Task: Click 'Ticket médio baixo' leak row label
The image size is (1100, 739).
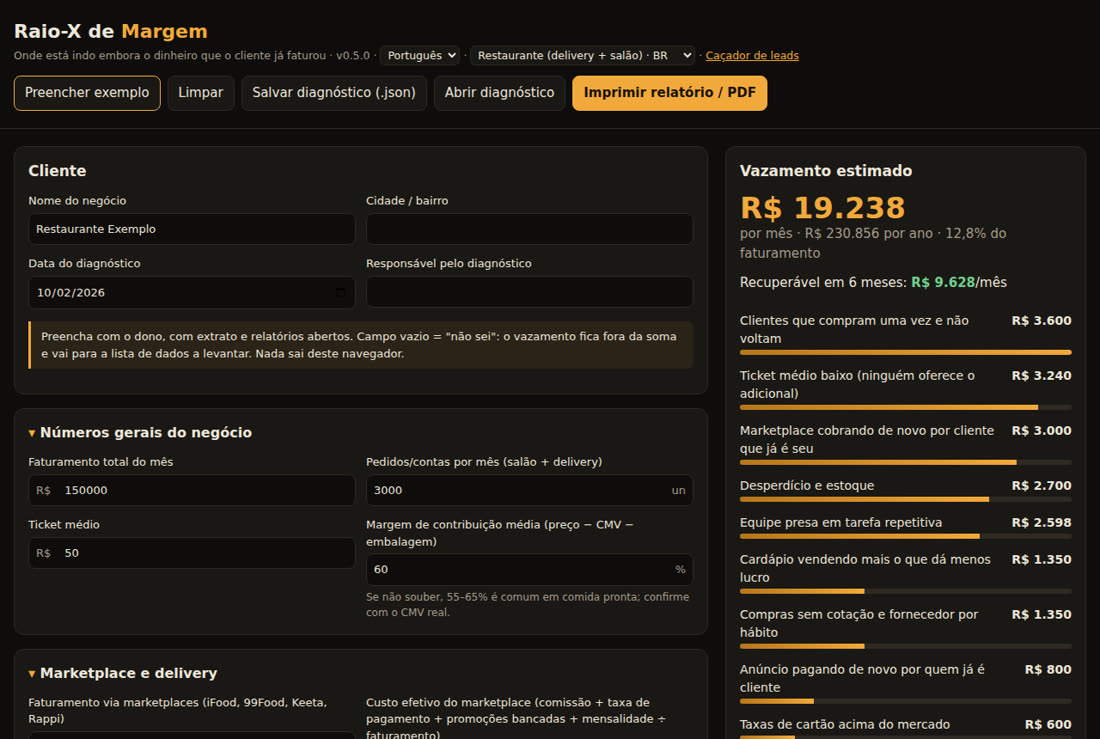Action: click(x=857, y=384)
